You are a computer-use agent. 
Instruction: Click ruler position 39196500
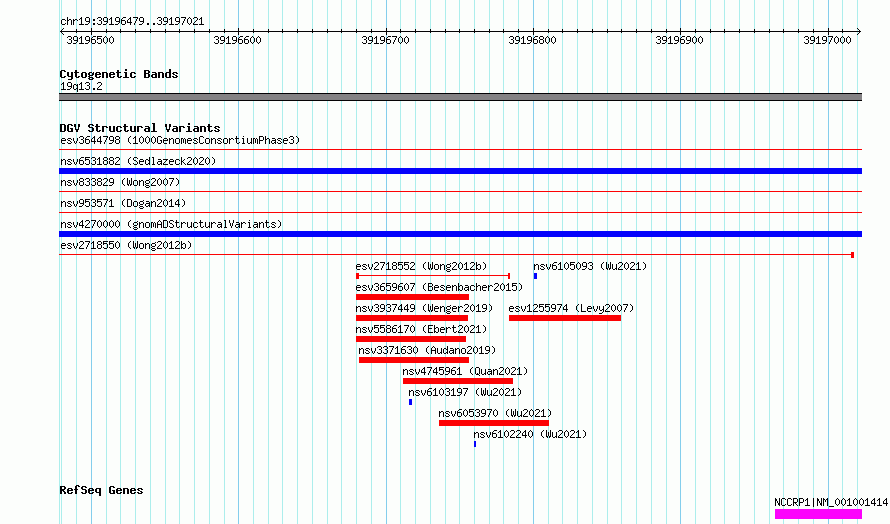[90, 40]
